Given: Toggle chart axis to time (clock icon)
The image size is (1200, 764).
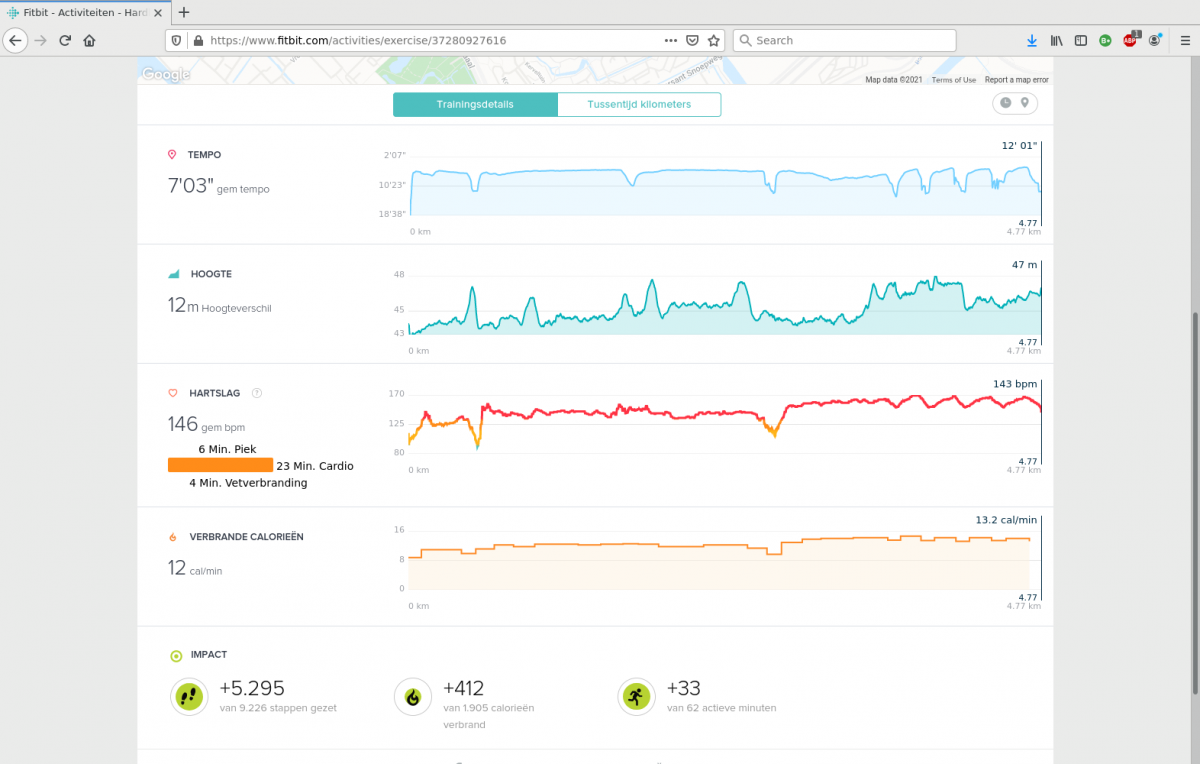Looking at the screenshot, I should pyautogui.click(x=1005, y=103).
